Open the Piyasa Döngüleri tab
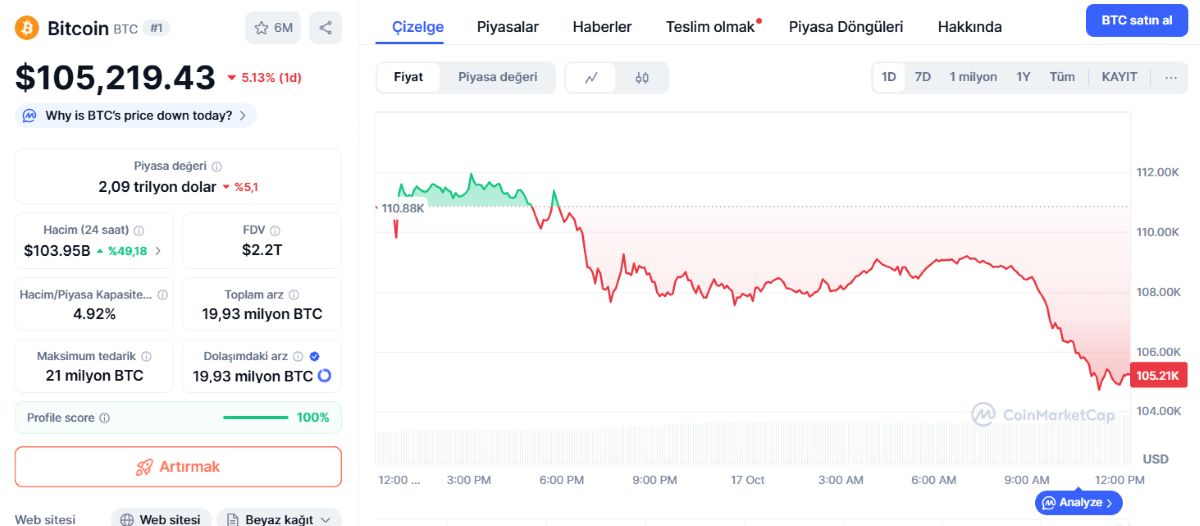Viewport: 1200px width, 526px height. point(846,27)
